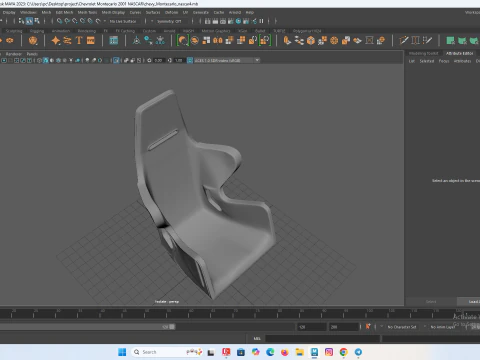Open the Surfaces menu

(153, 12)
